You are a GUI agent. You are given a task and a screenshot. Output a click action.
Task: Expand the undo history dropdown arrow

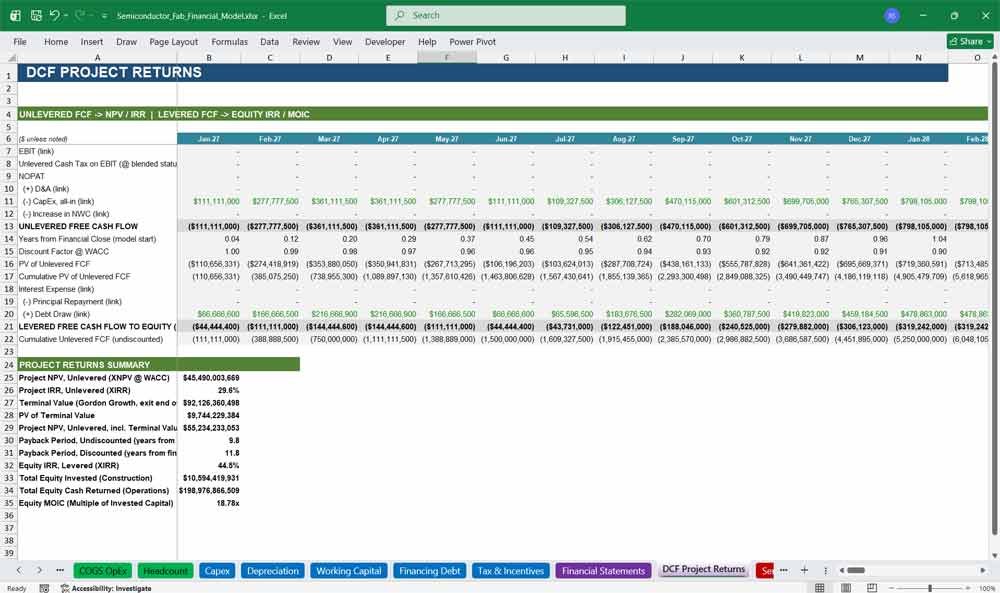pyautogui.click(x=65, y=16)
